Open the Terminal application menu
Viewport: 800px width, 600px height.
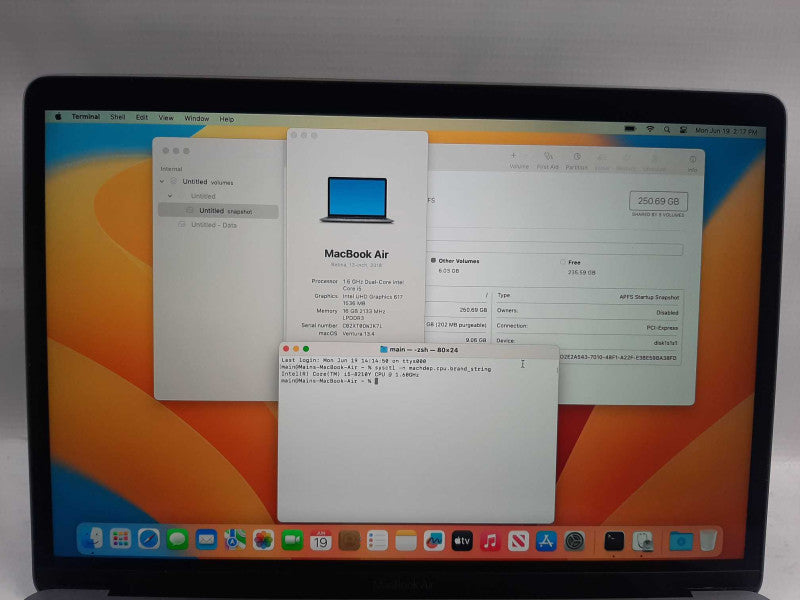86,116
